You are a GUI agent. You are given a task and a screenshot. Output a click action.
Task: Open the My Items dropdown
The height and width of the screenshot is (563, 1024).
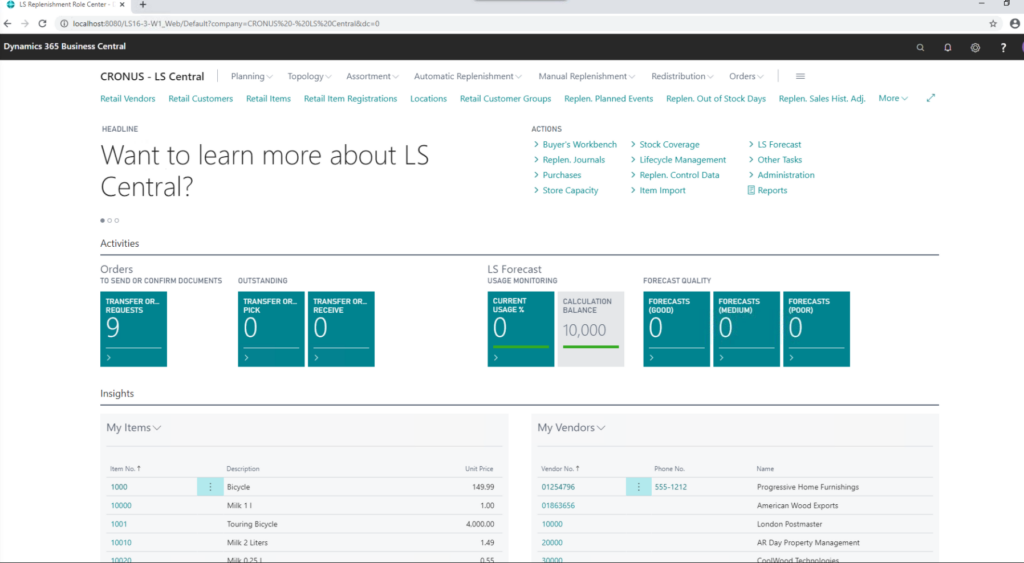(x=133, y=427)
